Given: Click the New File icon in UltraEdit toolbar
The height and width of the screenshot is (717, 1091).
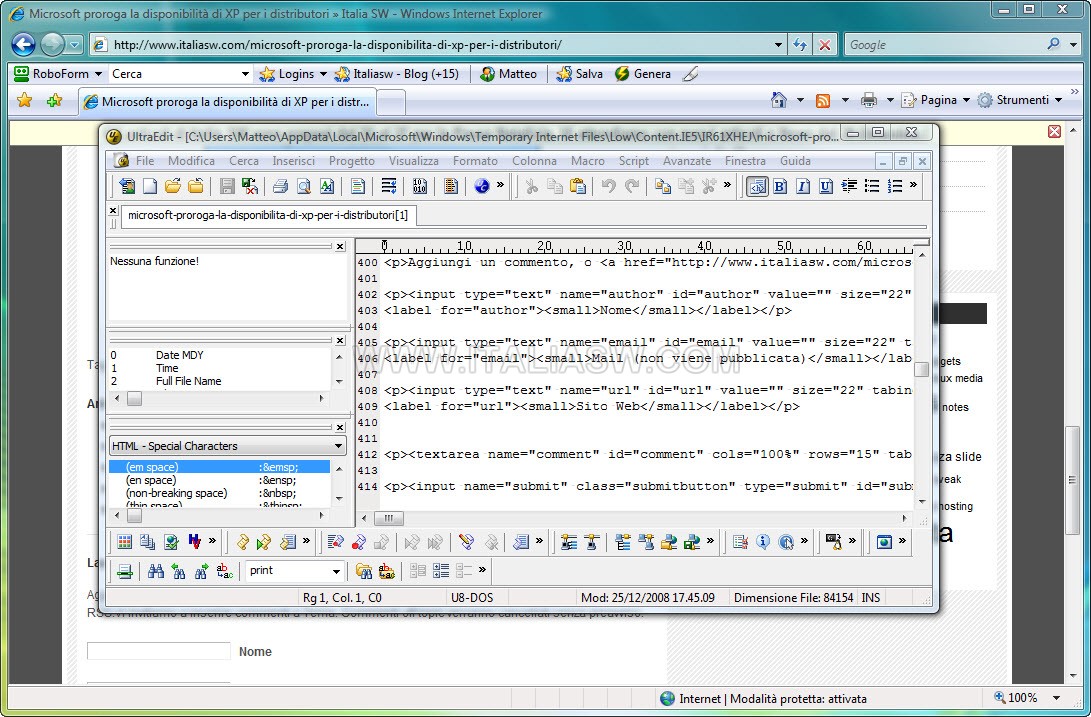Looking at the screenshot, I should coord(150,186).
